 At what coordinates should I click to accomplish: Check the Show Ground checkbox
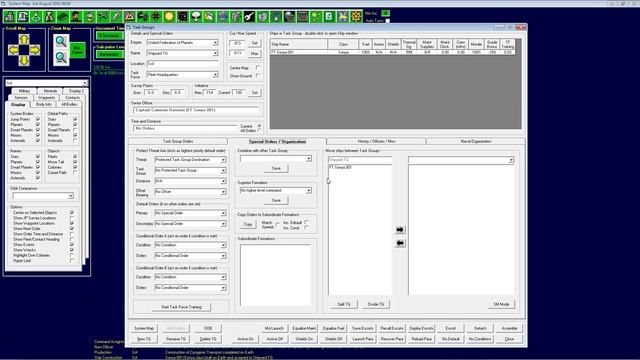coord(258,76)
